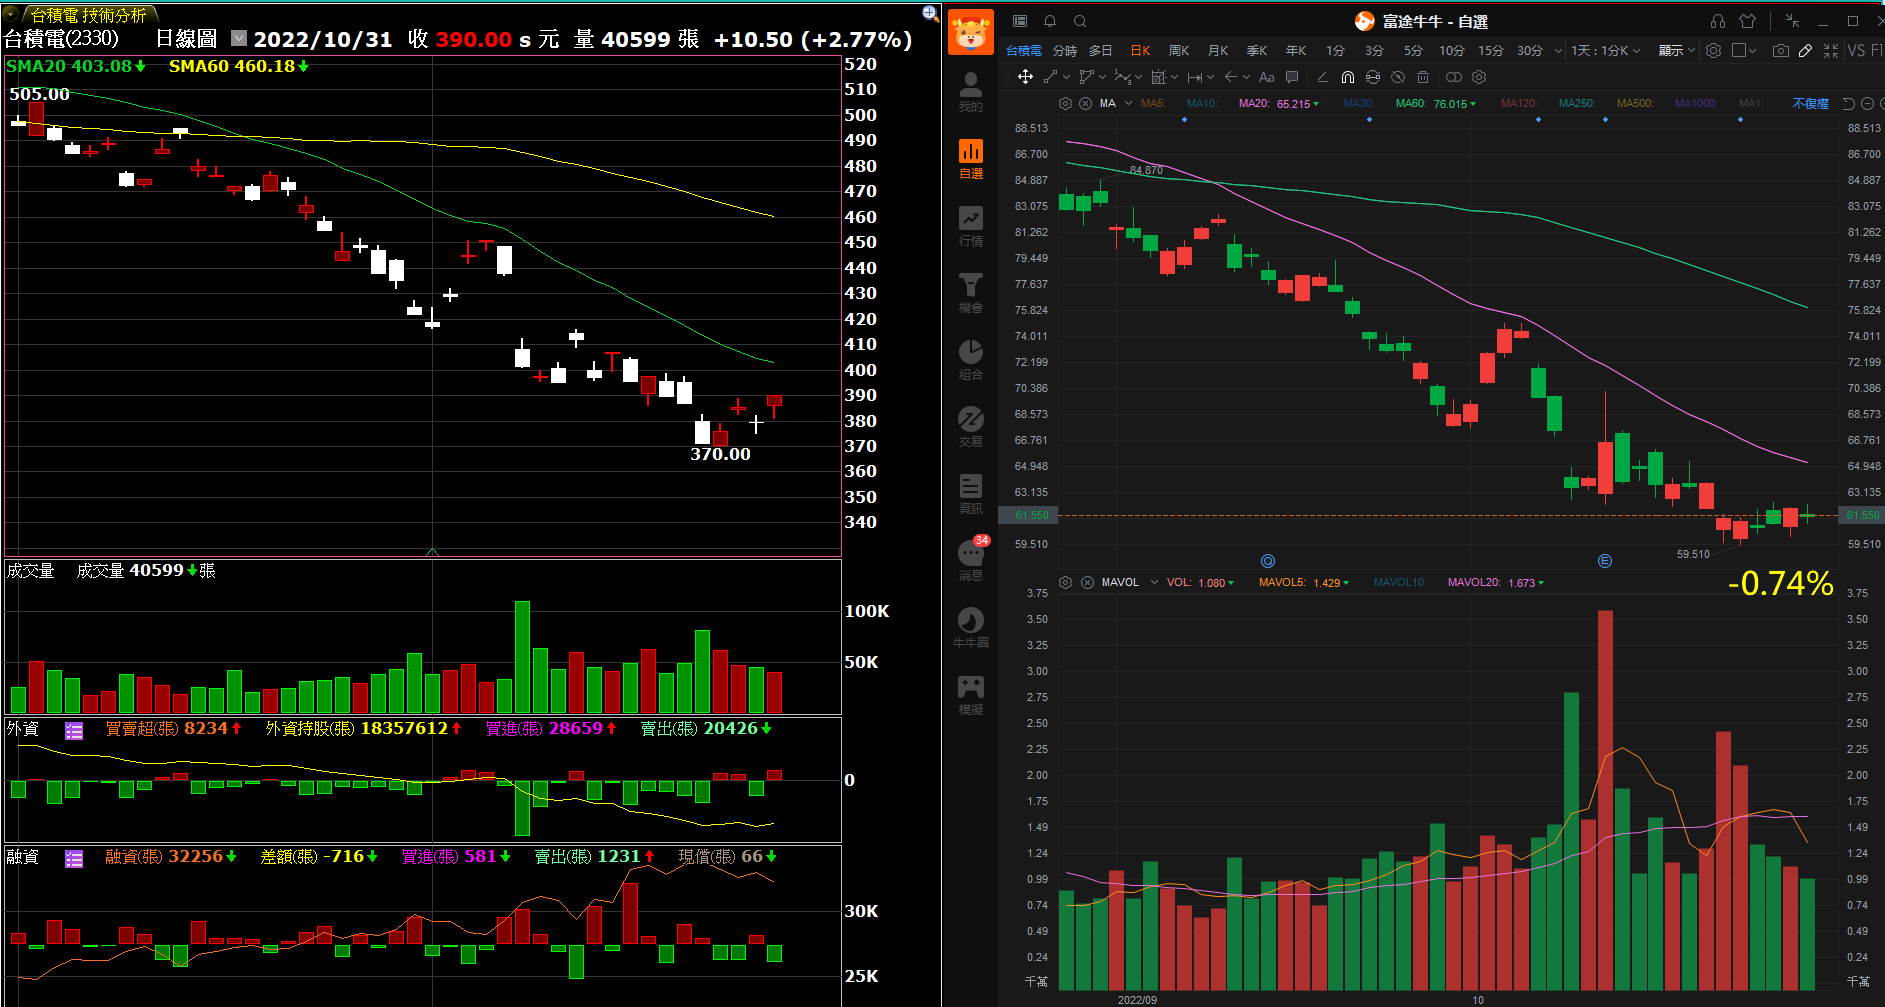Toggle the lock drawings link icon
This screenshot has width=1885, height=1007.
(x=1454, y=77)
